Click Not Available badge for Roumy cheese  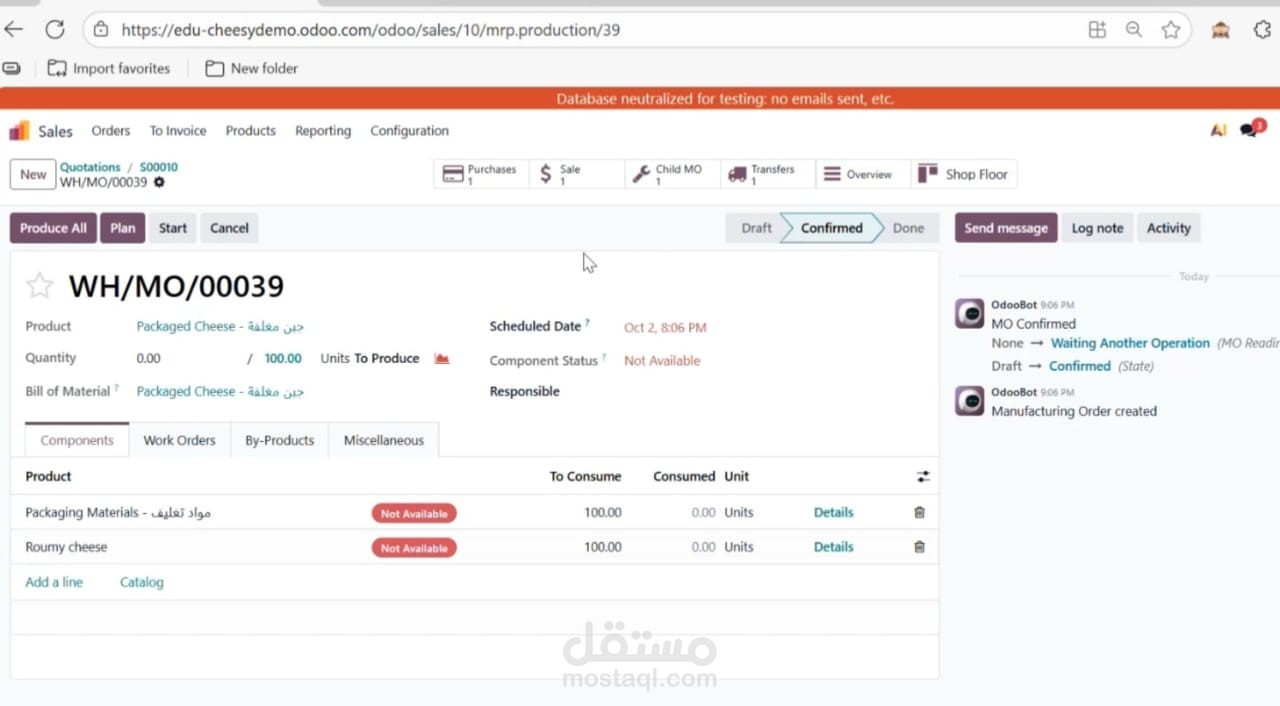(x=414, y=548)
